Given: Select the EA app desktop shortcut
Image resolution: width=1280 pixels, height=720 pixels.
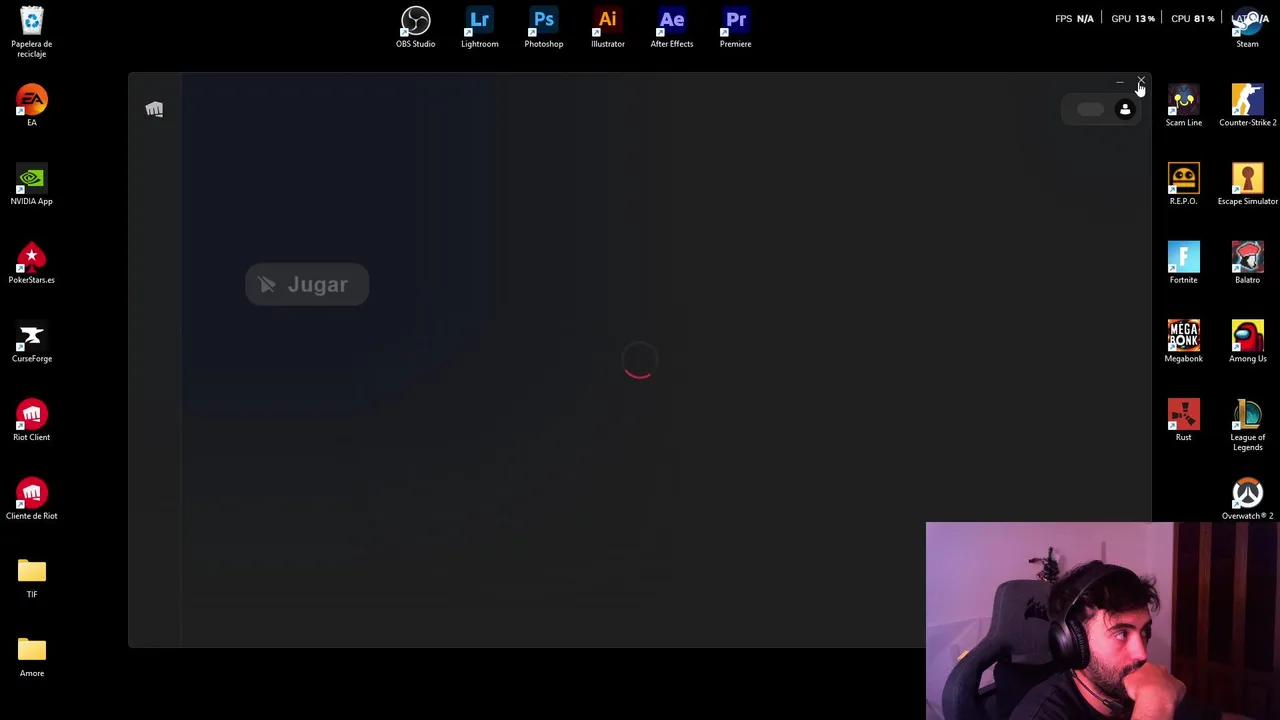Looking at the screenshot, I should (32, 105).
